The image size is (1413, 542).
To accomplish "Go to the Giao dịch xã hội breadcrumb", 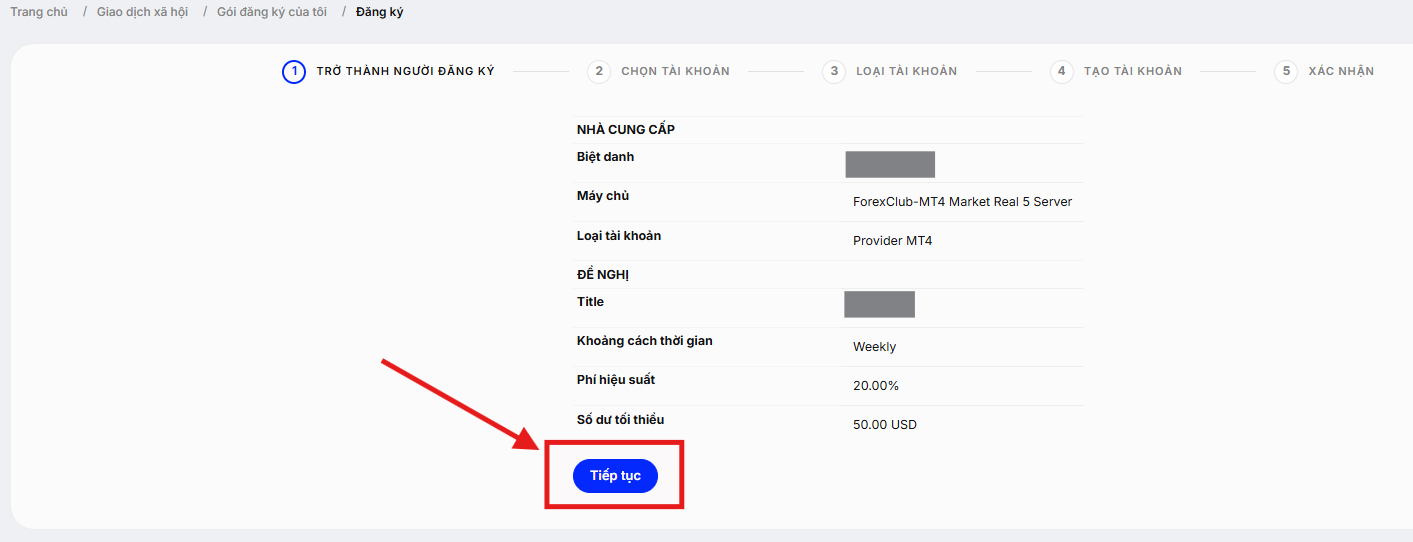I will pyautogui.click(x=142, y=12).
